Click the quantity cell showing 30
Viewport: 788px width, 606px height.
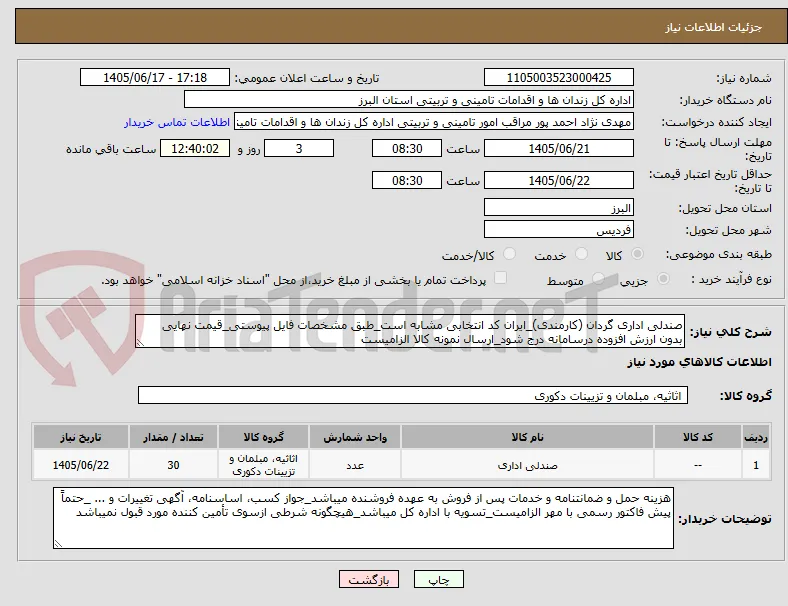coord(173,465)
